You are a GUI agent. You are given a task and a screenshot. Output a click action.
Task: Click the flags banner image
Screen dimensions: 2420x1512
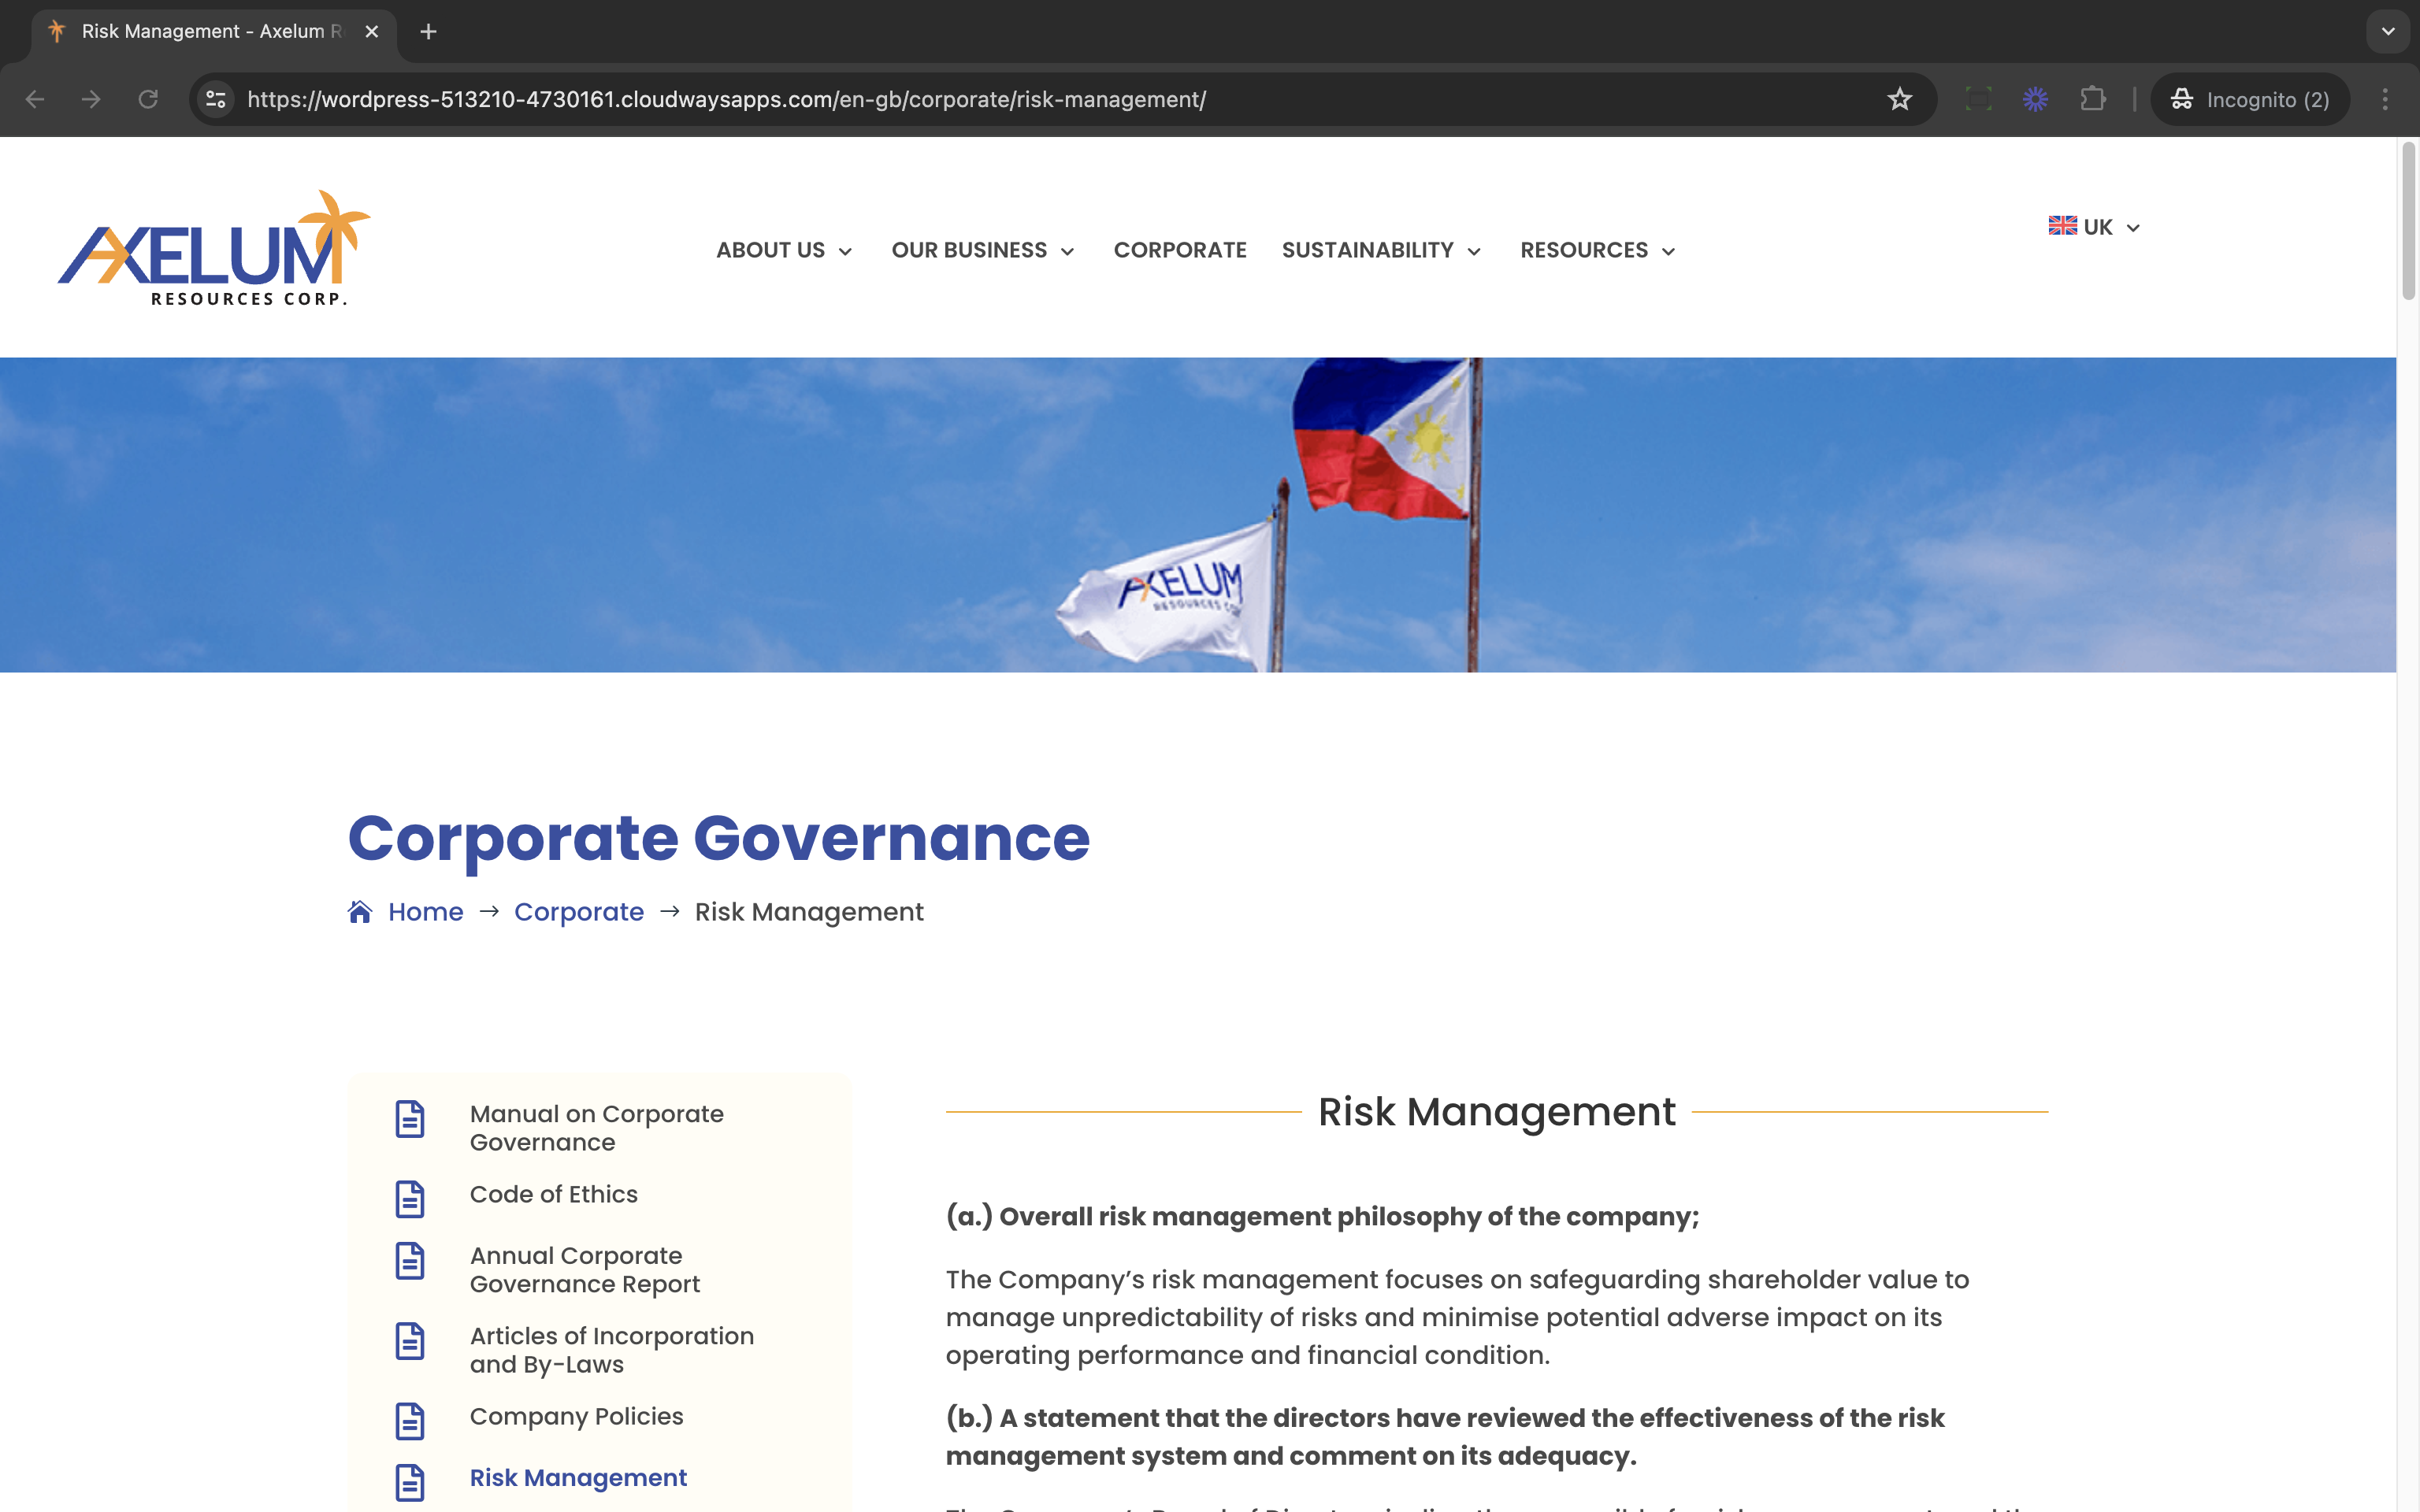(x=1198, y=514)
